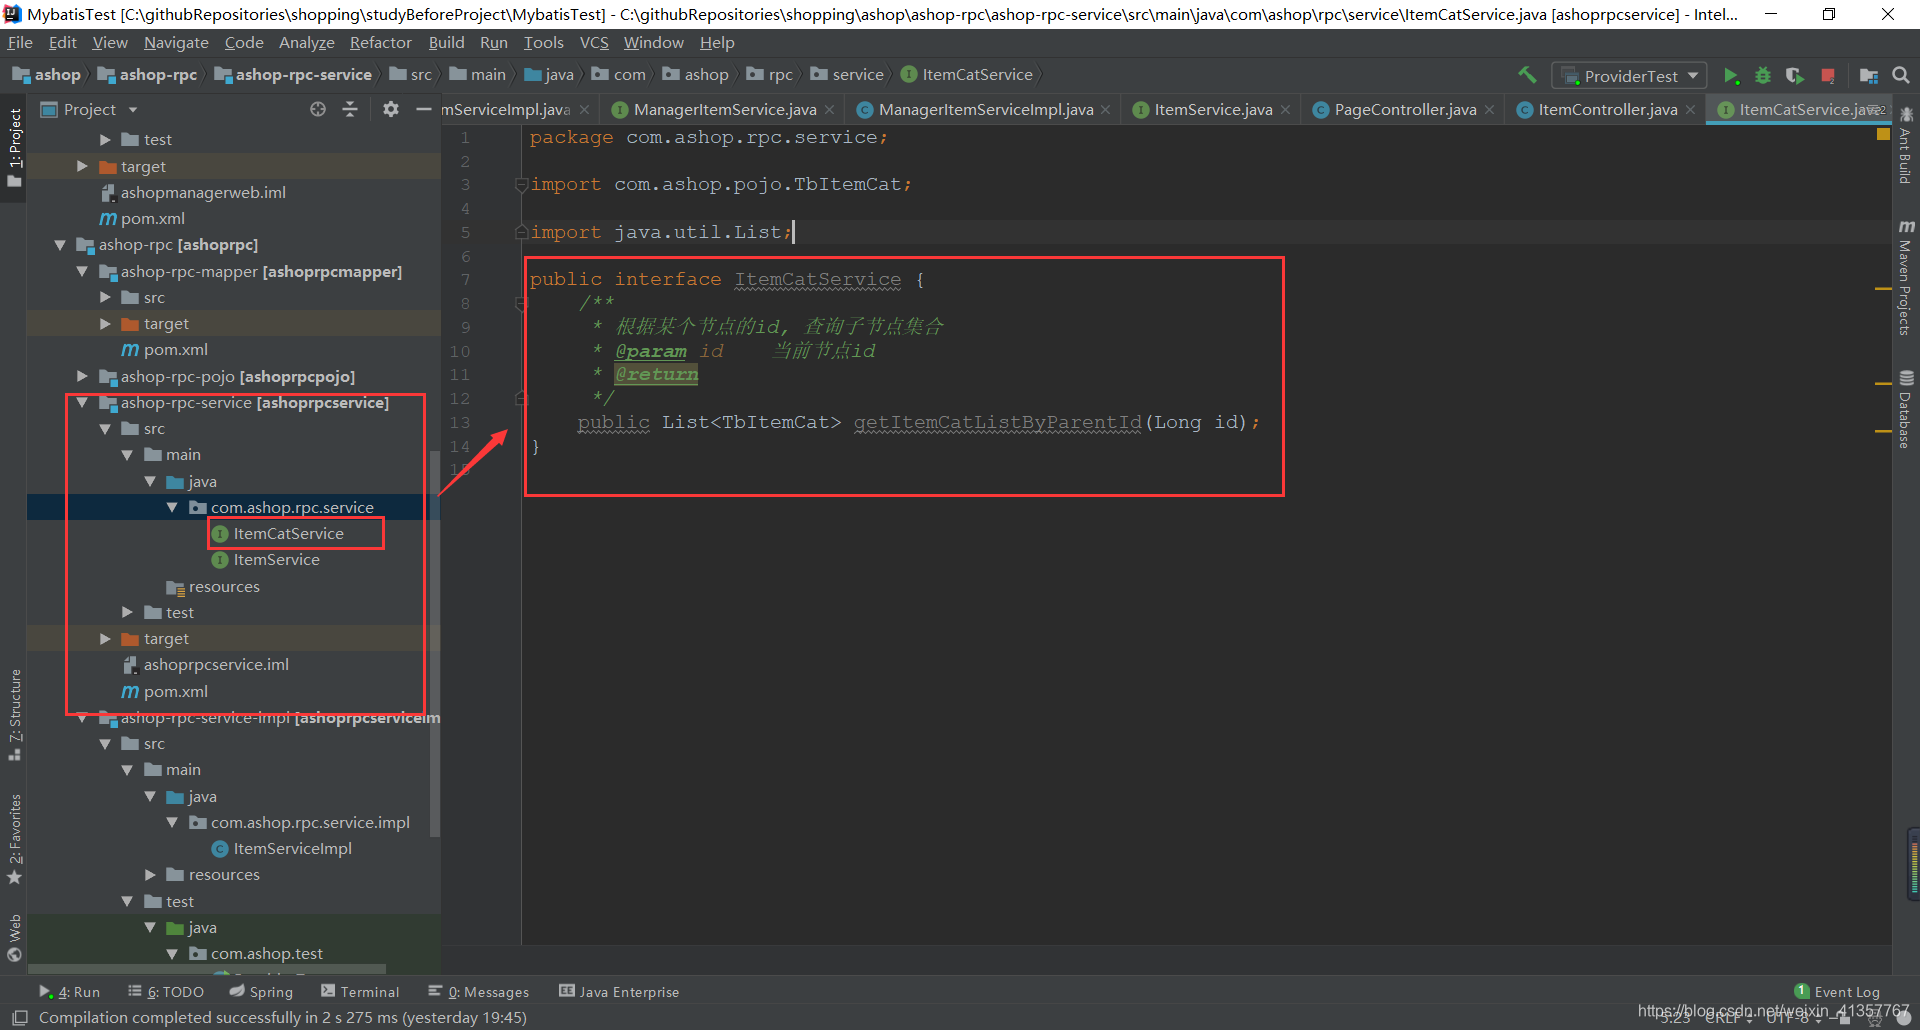Collapse the com.ashop.rpc.service.impl package
Viewport: 1920px width, 1030px height.
172,822
